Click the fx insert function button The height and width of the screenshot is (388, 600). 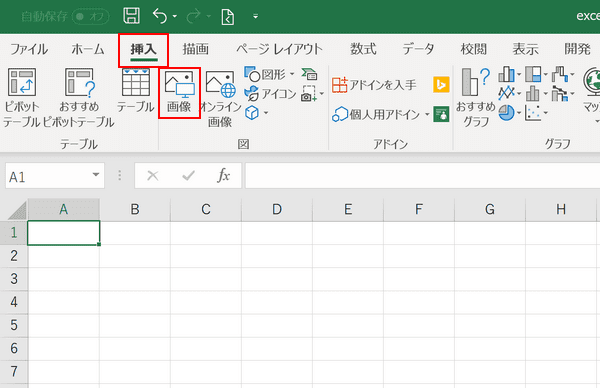[x=223, y=176]
